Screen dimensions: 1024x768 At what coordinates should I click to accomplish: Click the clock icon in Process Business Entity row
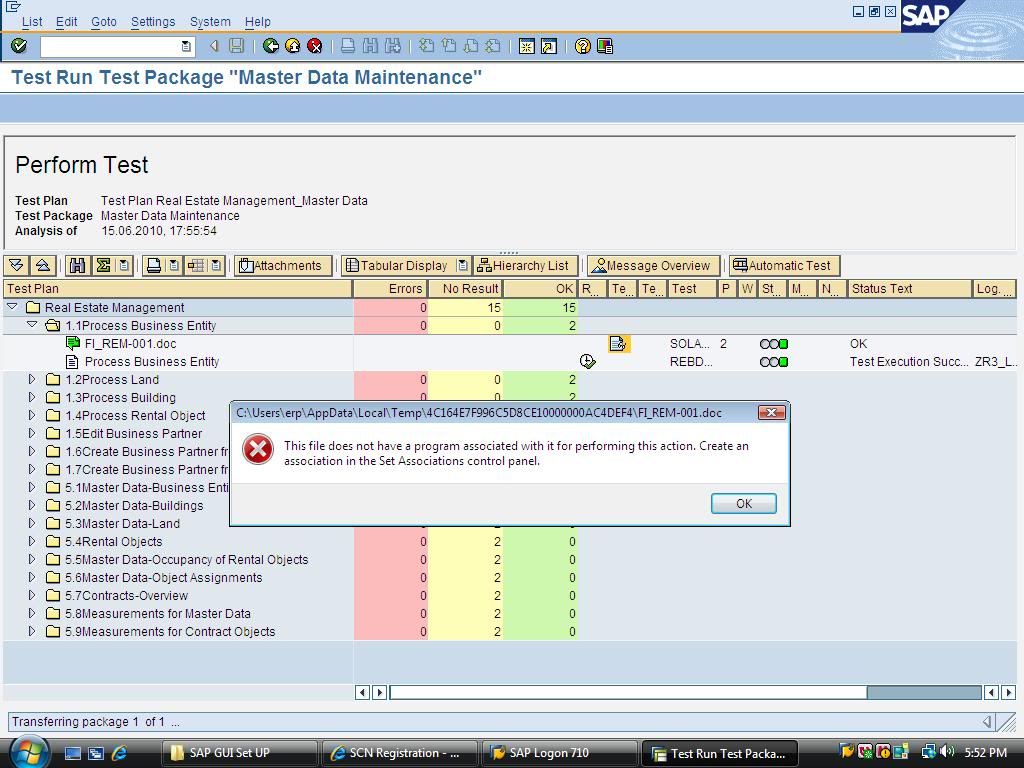tap(588, 361)
